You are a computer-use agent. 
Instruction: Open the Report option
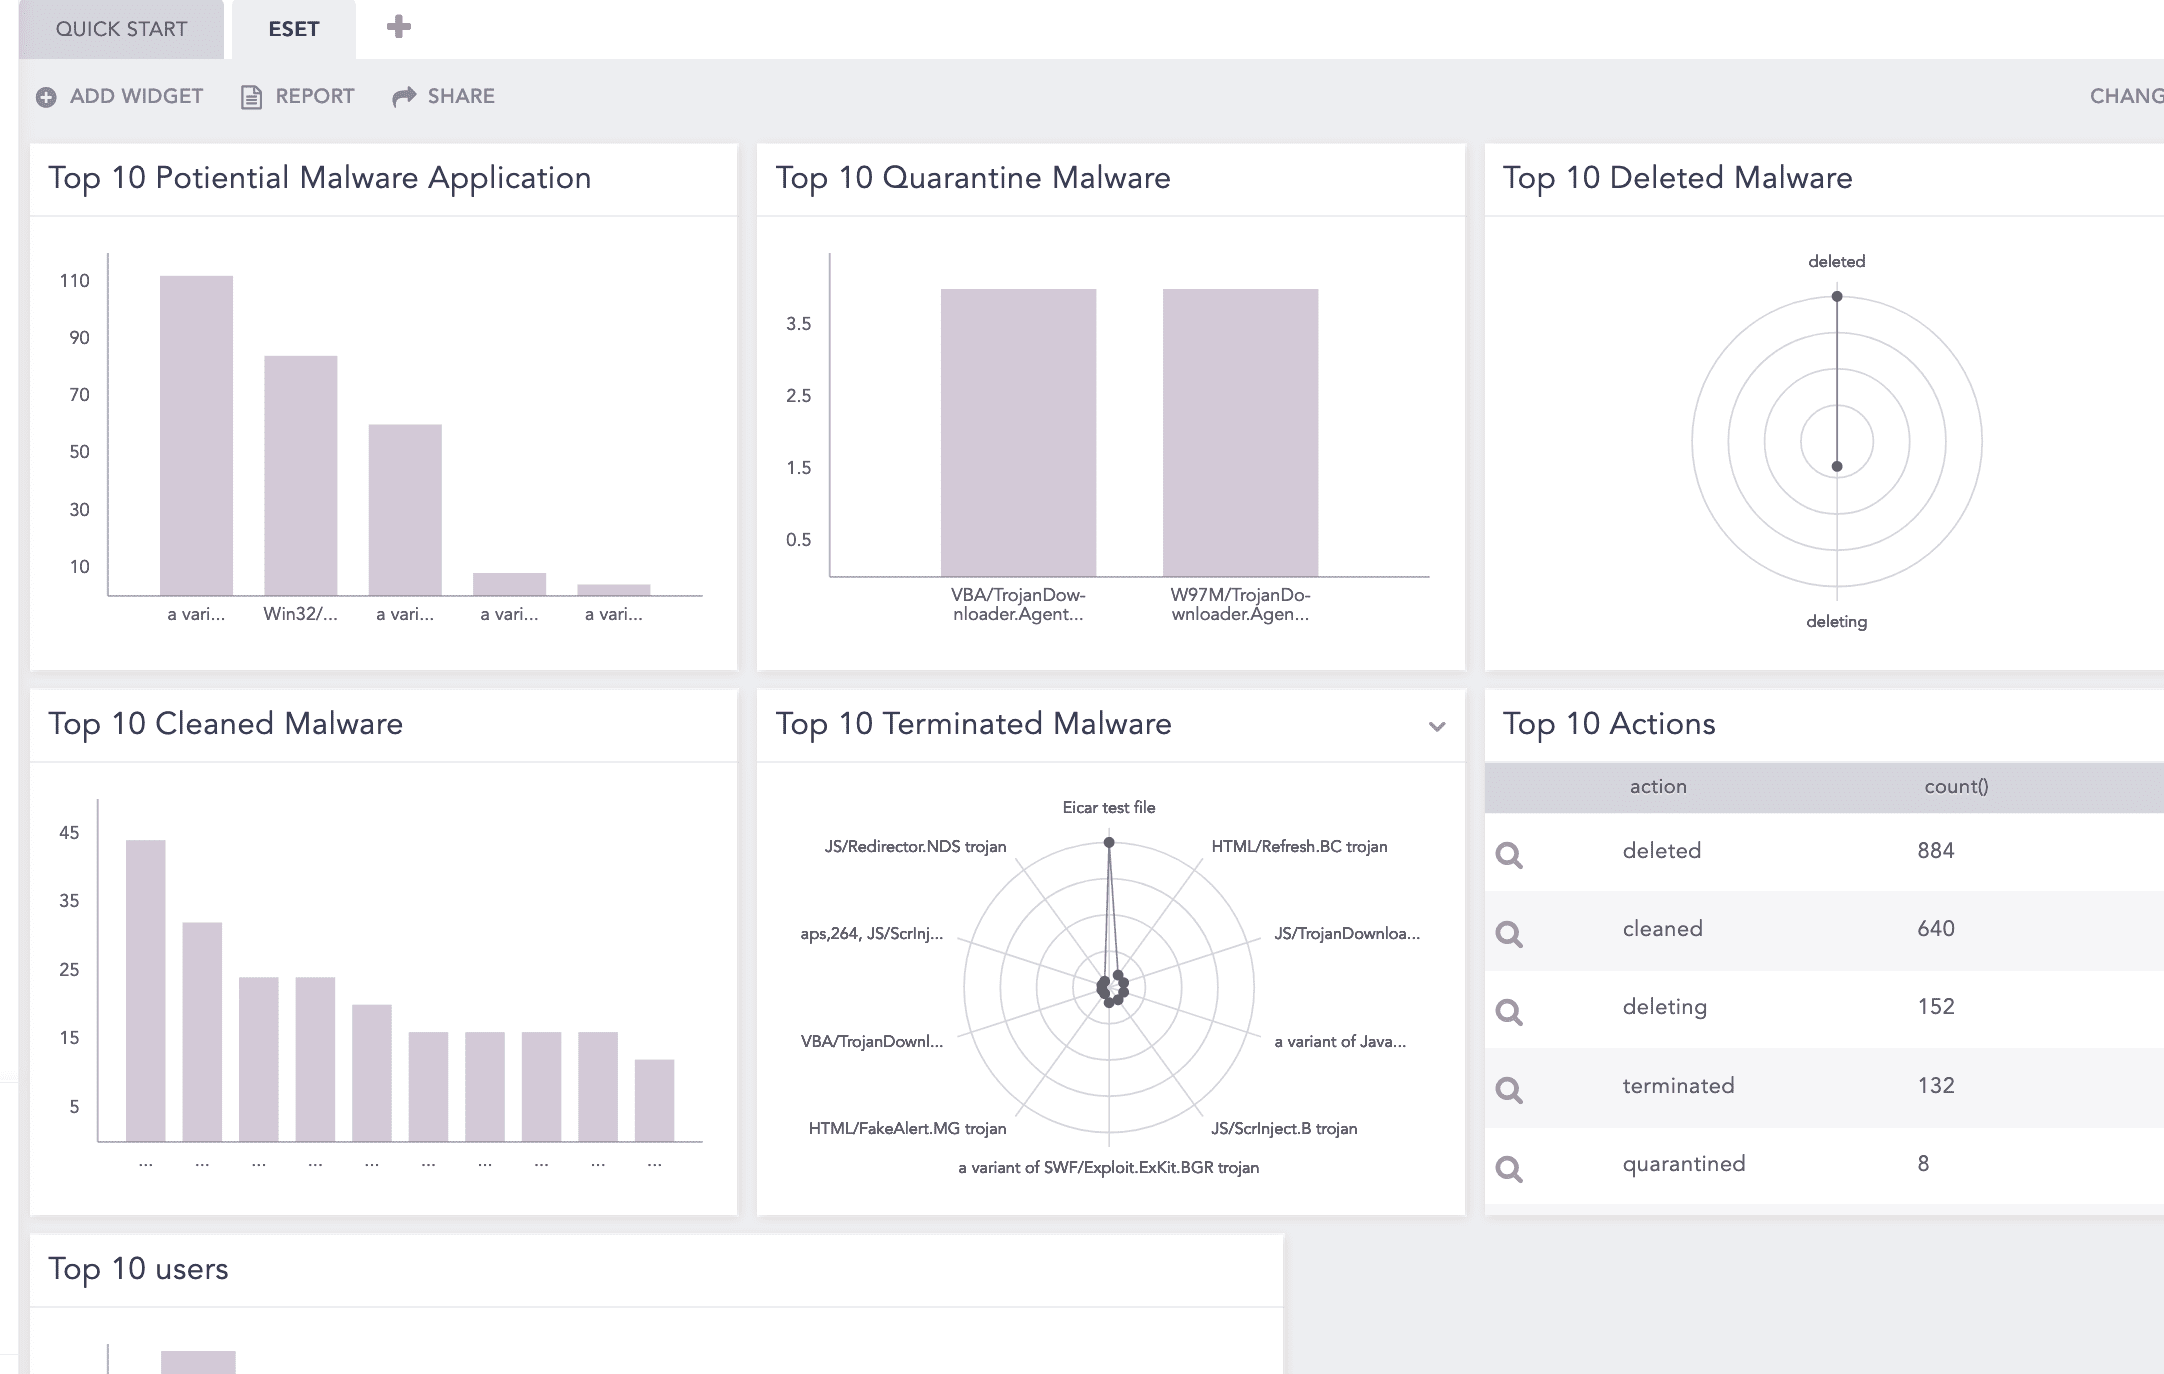click(314, 96)
